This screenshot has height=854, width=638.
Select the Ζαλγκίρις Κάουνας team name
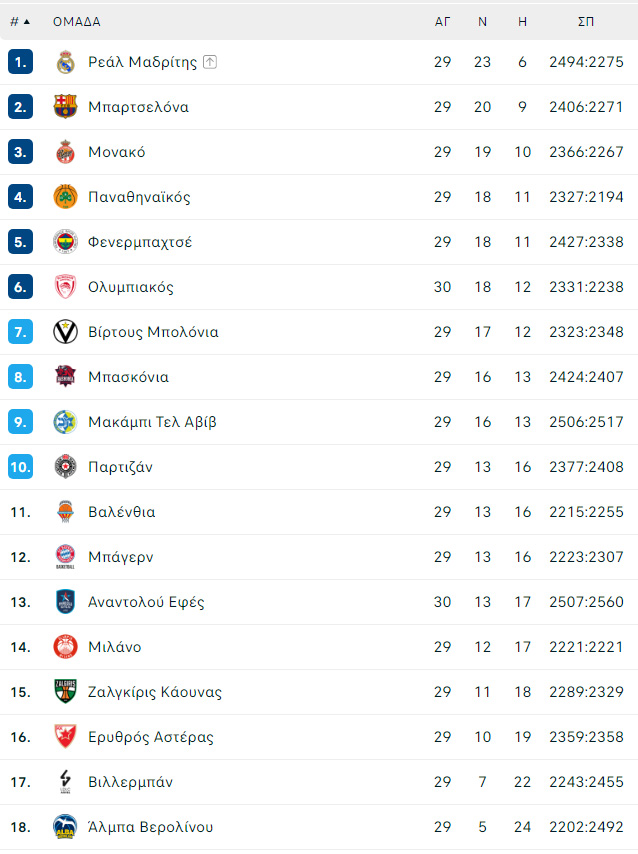coord(155,692)
